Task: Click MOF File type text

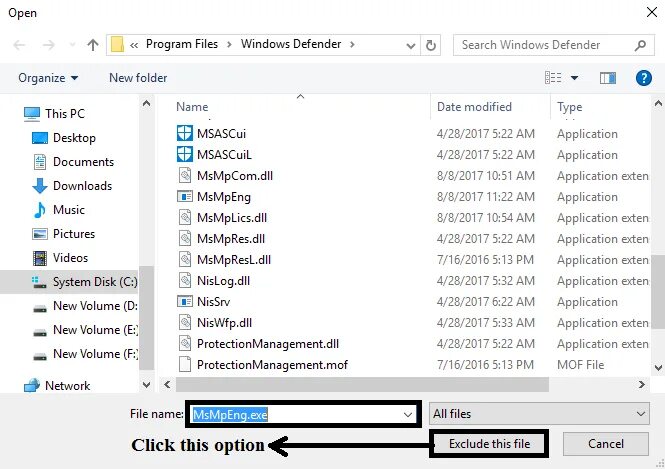Action: (580, 365)
